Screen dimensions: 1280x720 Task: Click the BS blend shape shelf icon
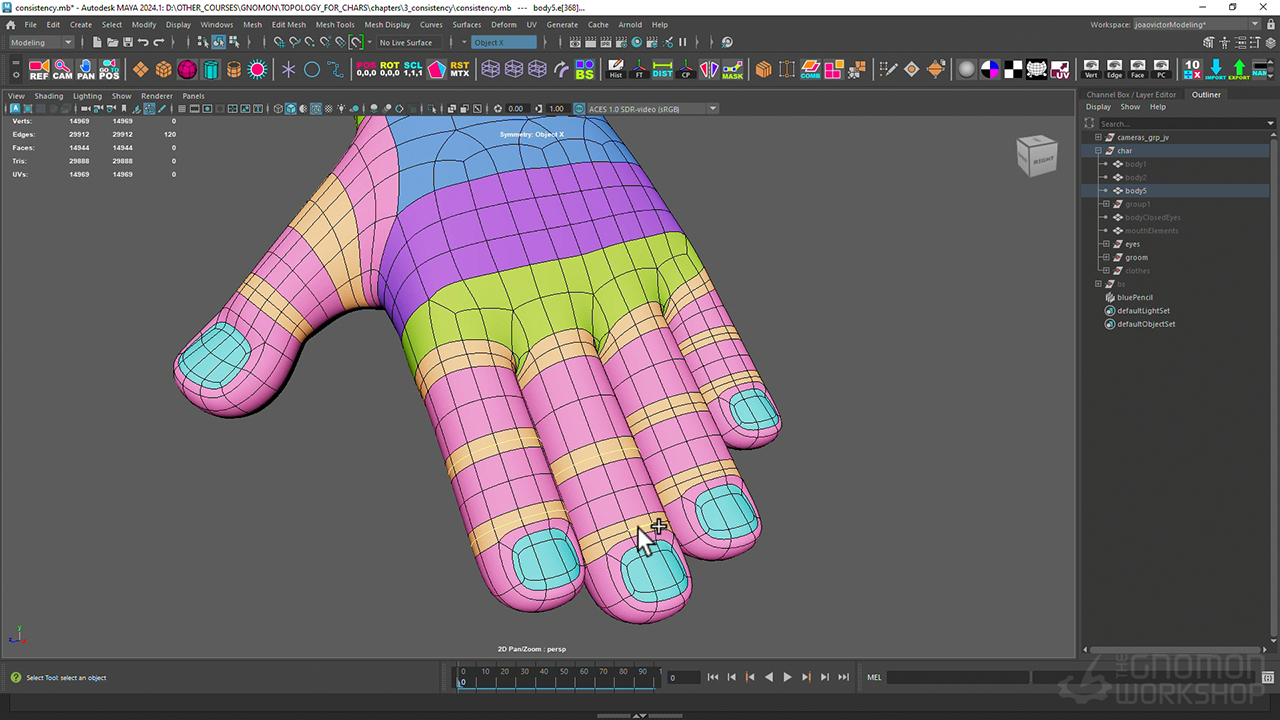point(584,69)
